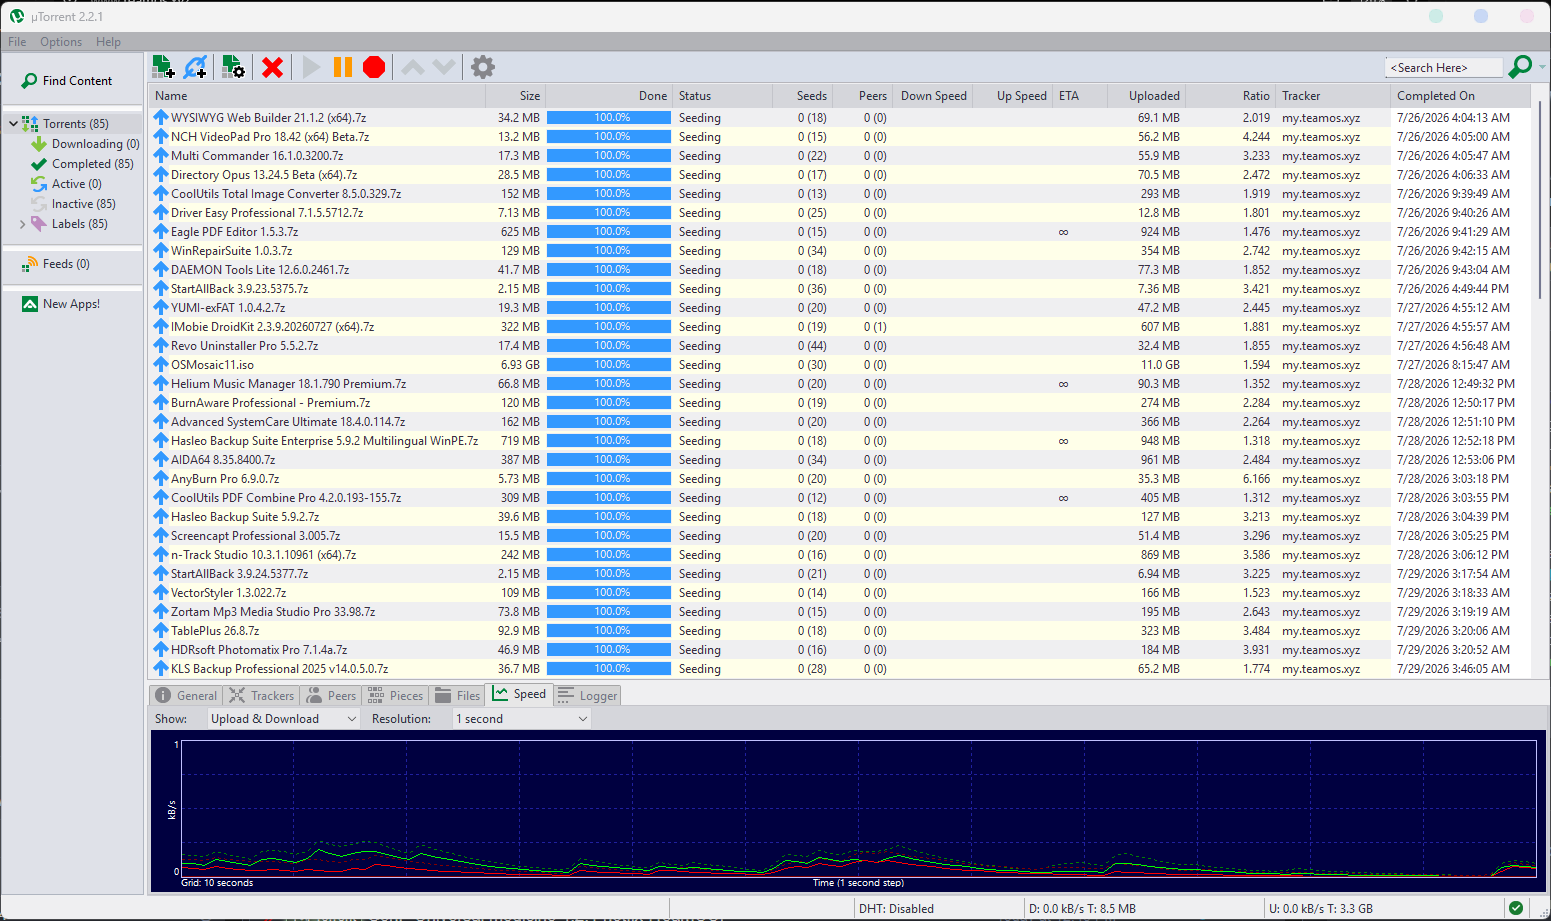Switch to the General tab
Viewport: 1551px width, 921px height.
click(x=187, y=696)
